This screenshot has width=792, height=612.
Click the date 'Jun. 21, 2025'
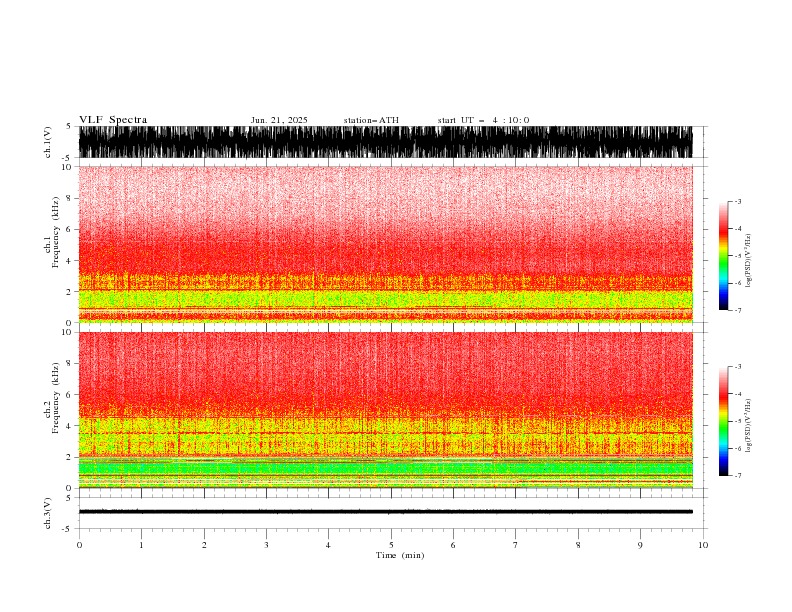tap(279, 120)
